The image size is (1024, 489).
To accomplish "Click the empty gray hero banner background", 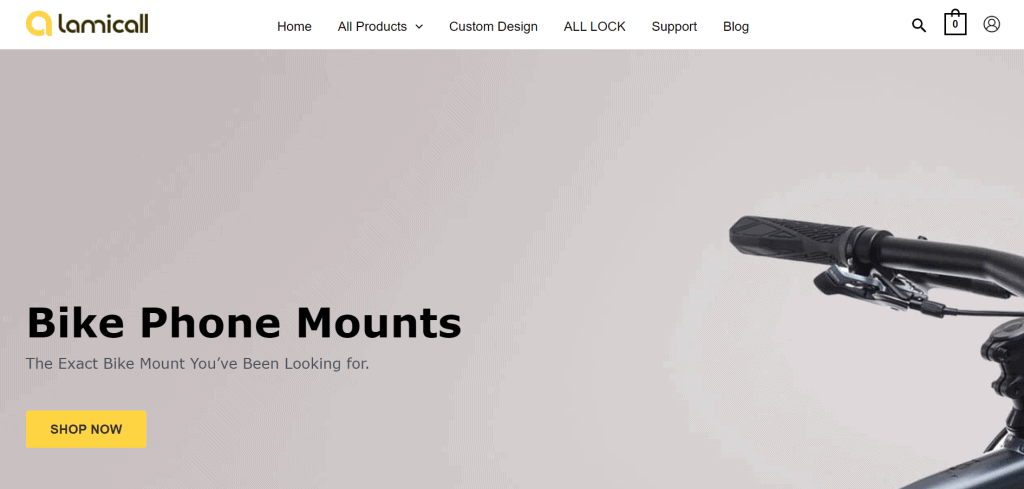I will [x=457, y=163].
